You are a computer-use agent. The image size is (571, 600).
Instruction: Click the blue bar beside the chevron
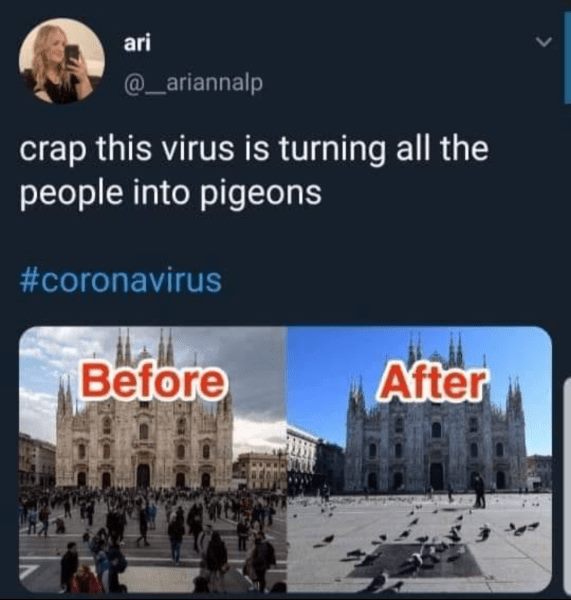(x=568, y=57)
